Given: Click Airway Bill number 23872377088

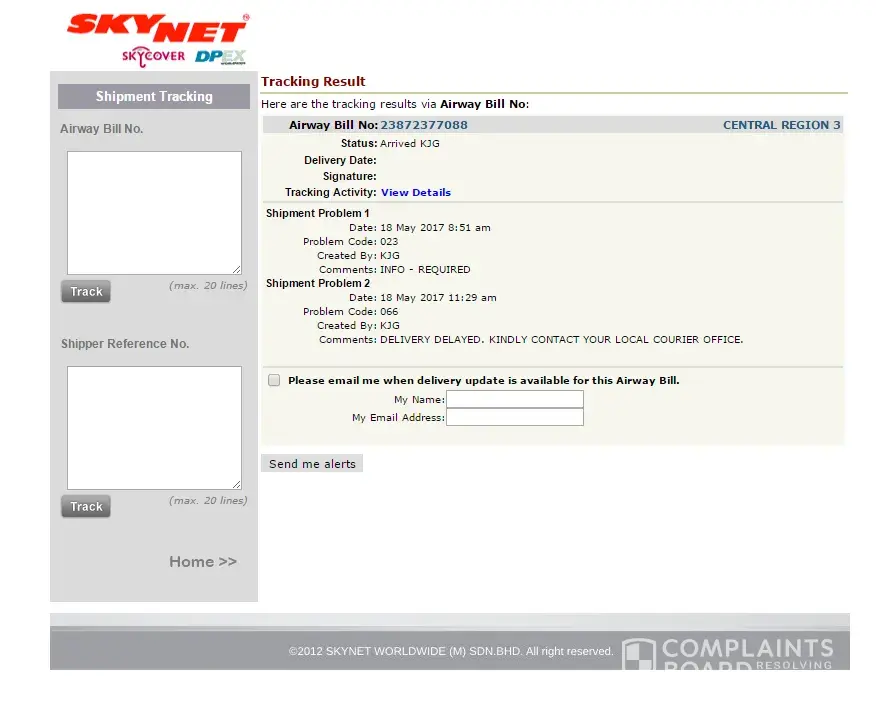Looking at the screenshot, I should pyautogui.click(x=423, y=125).
